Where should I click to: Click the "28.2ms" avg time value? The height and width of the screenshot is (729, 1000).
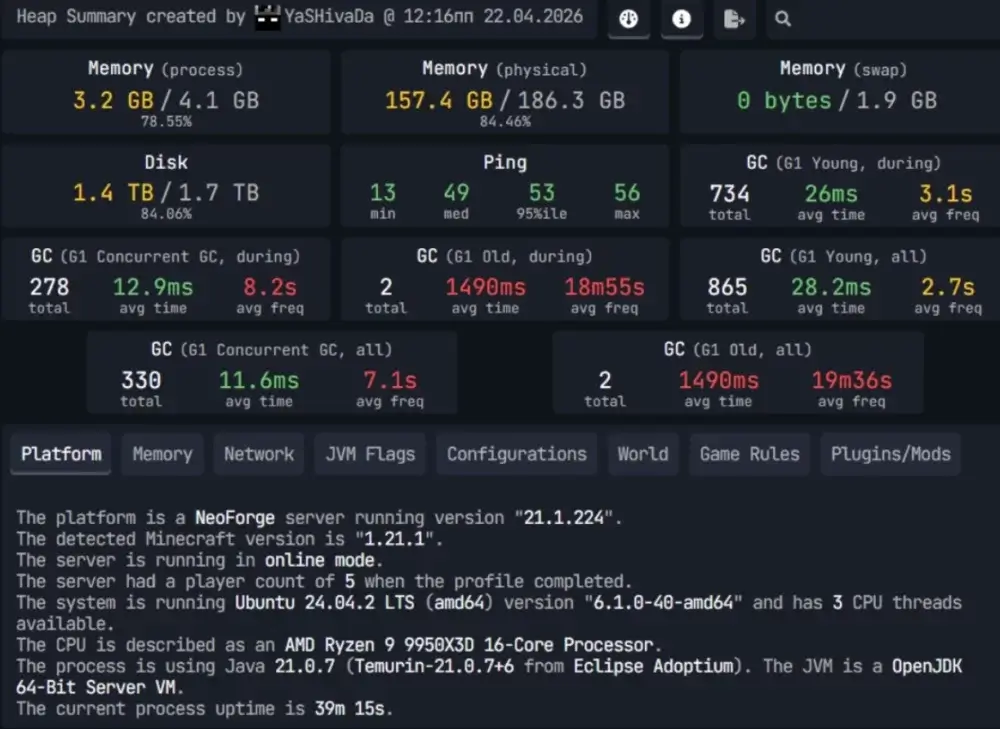point(831,287)
